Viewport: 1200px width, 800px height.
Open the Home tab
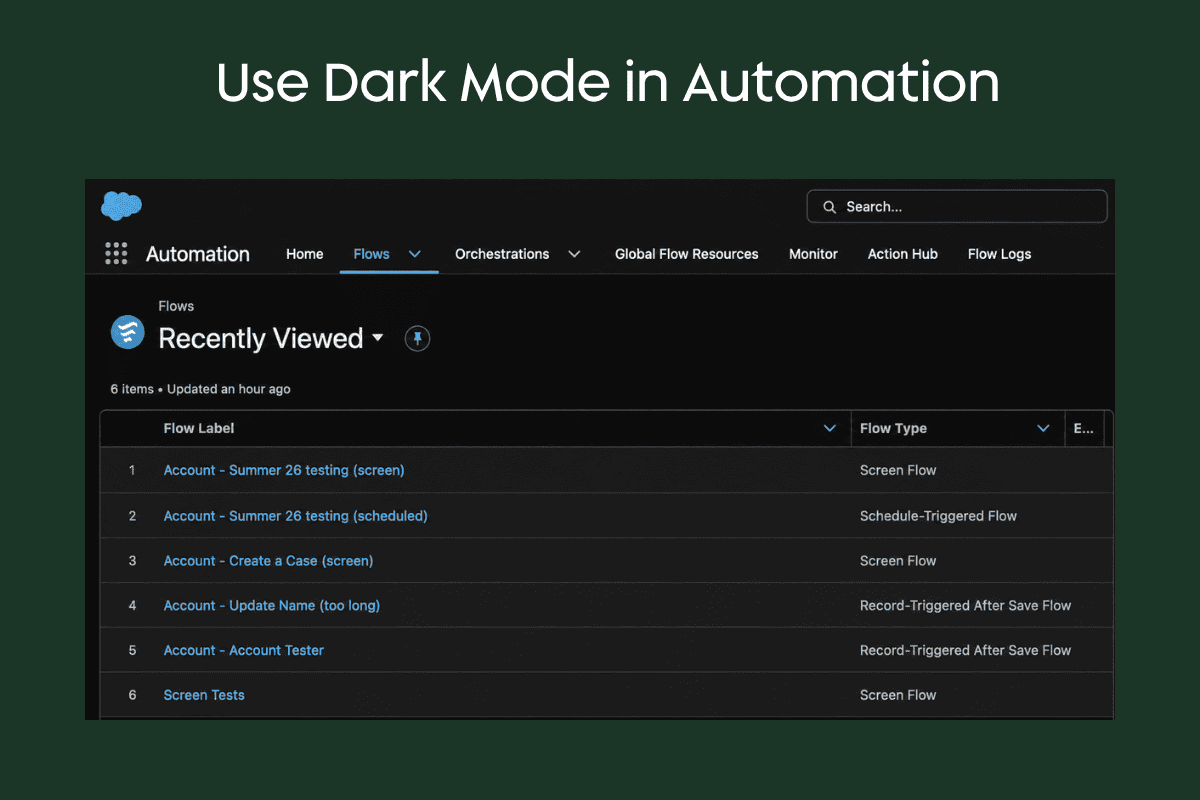coord(305,254)
